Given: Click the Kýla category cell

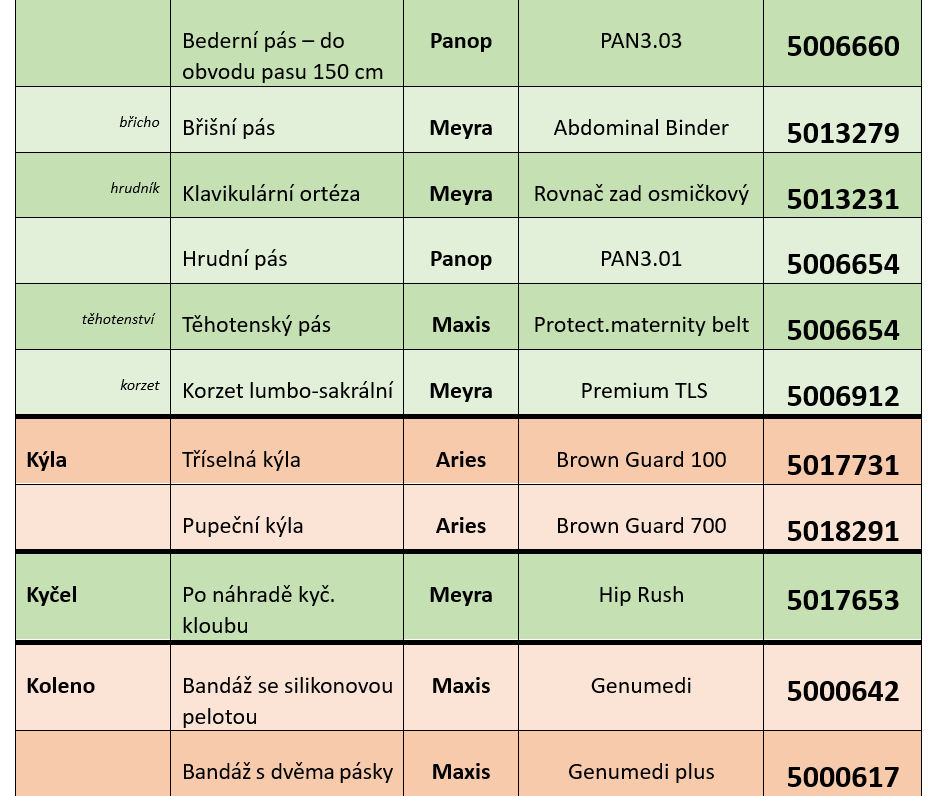Looking at the screenshot, I should (93, 451).
